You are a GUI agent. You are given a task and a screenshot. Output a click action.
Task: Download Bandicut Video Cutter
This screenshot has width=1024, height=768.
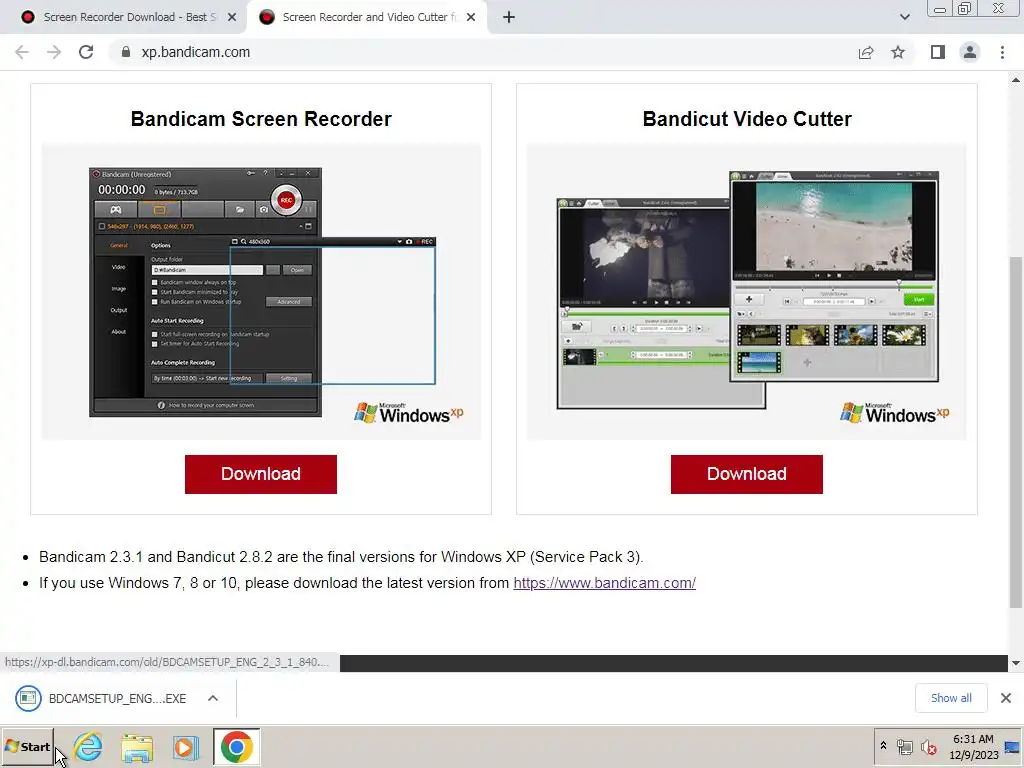pos(746,474)
